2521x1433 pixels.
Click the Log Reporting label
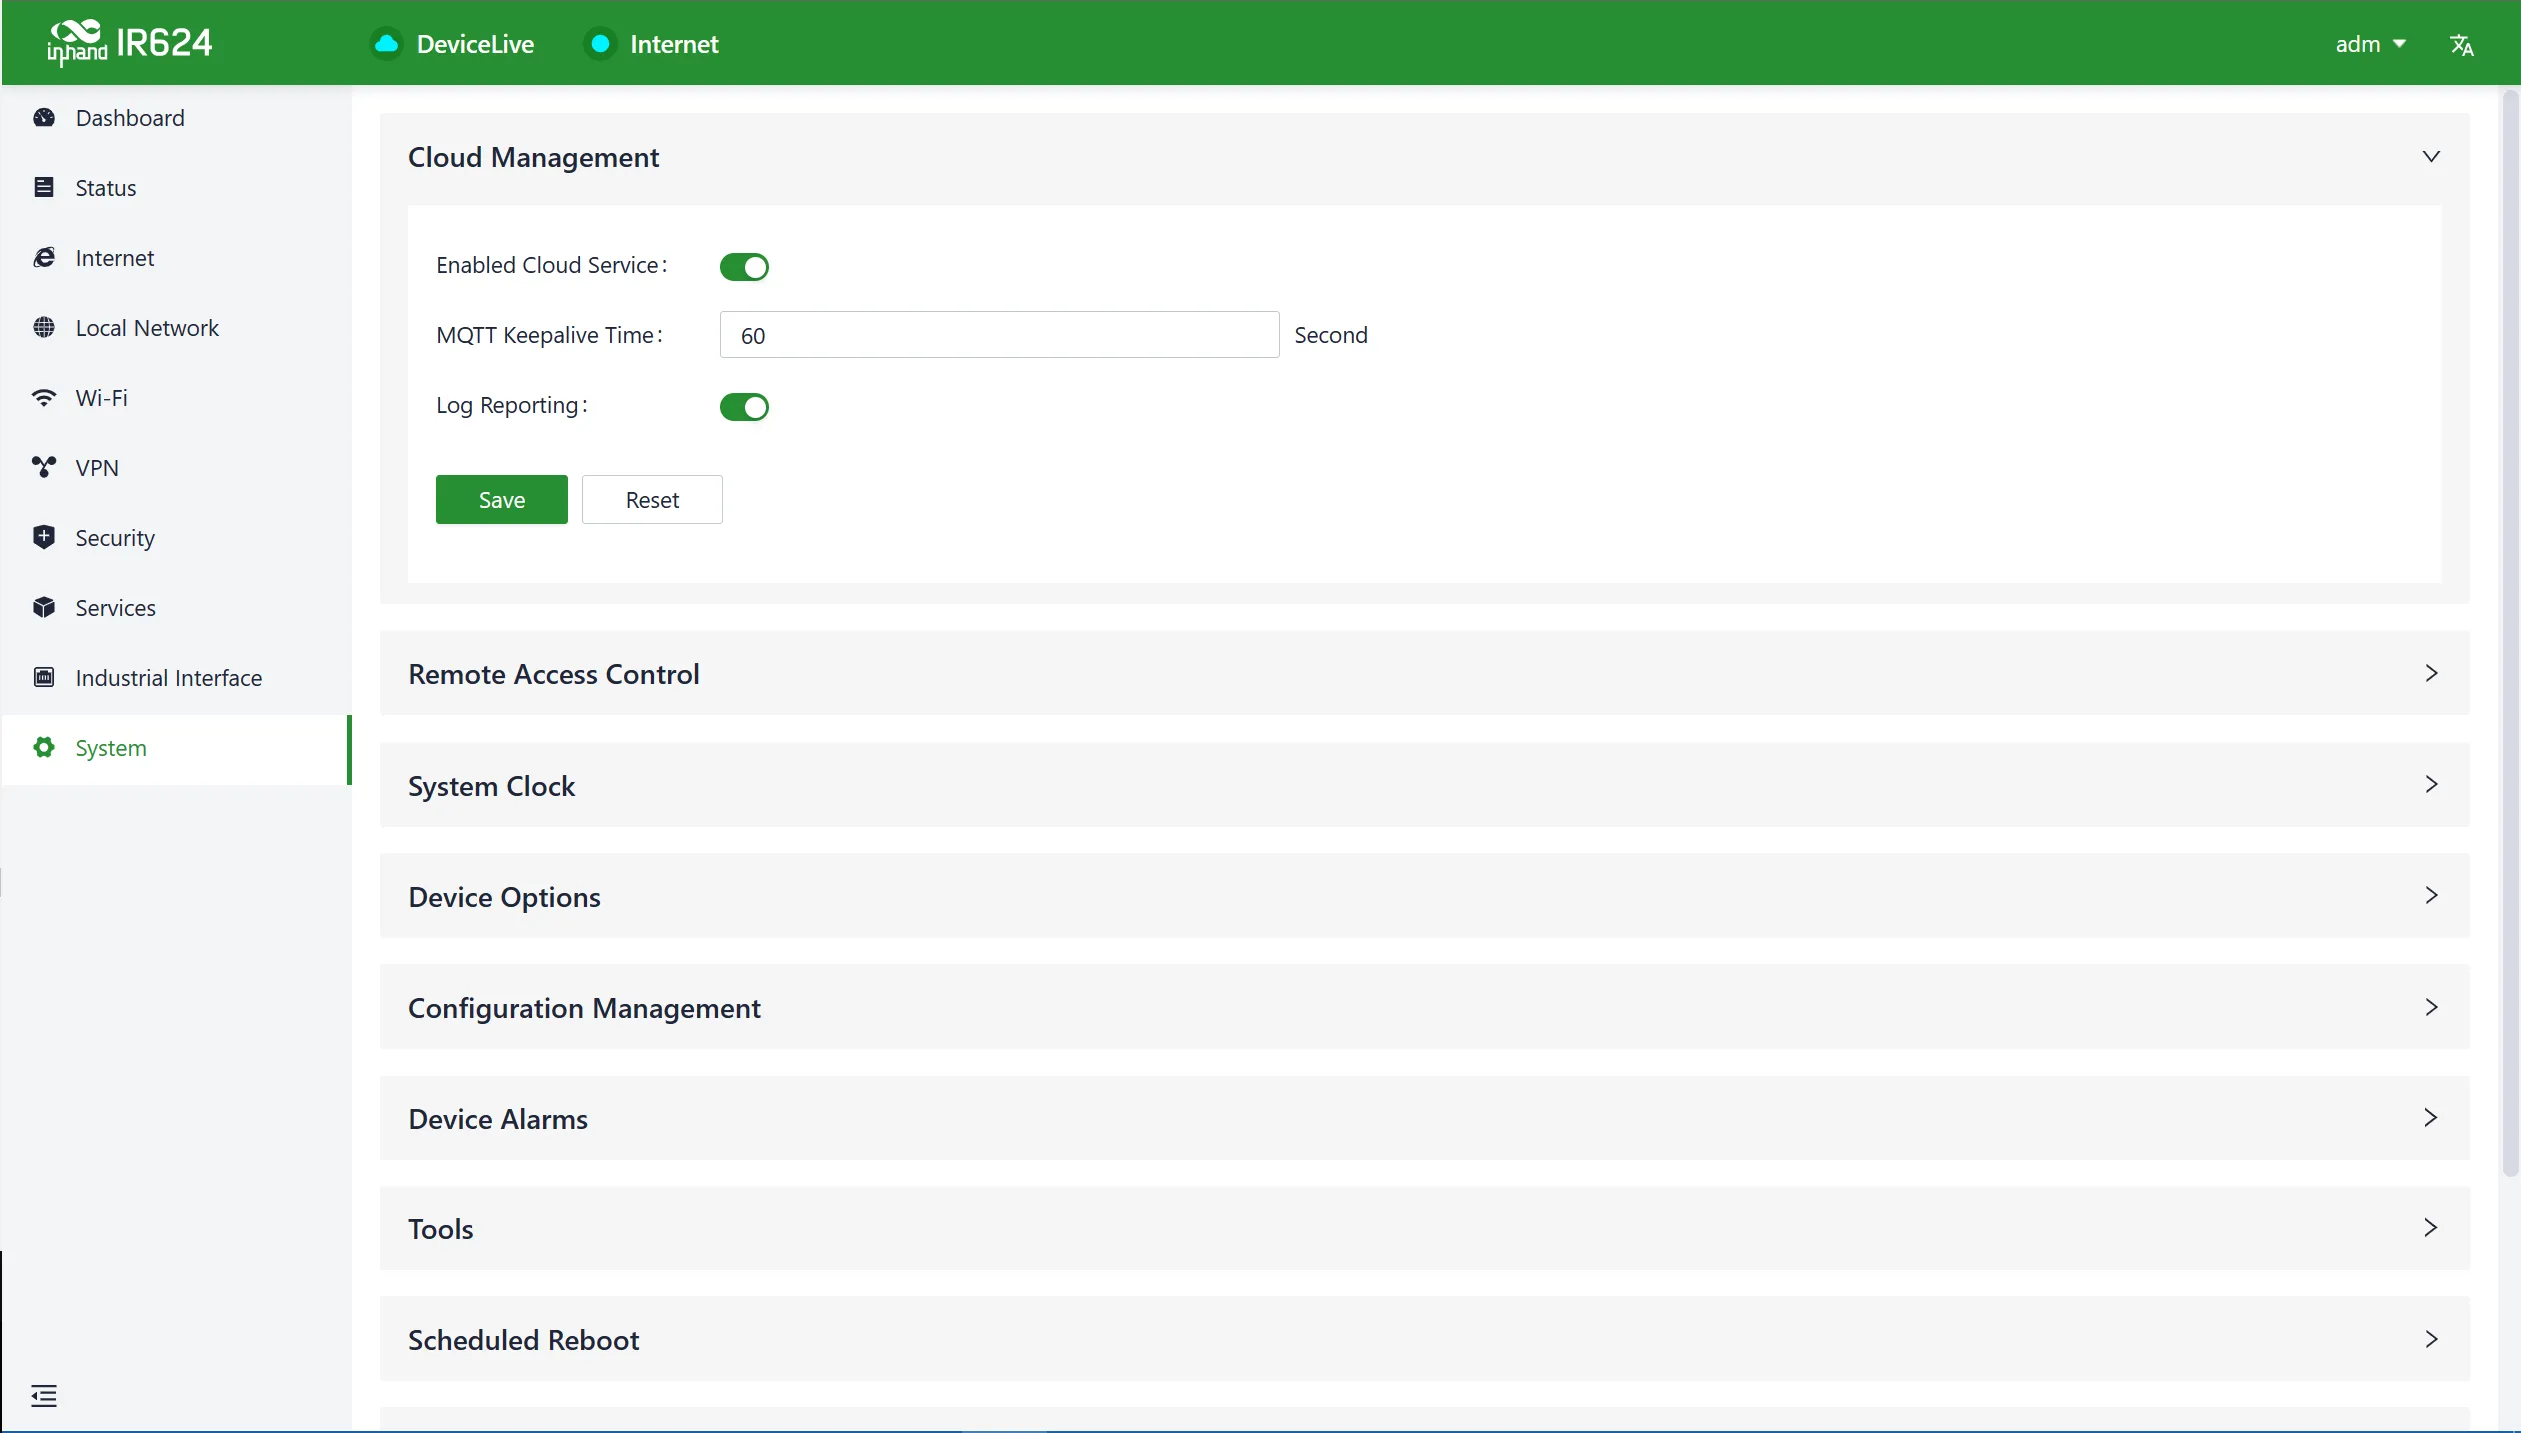coord(511,405)
